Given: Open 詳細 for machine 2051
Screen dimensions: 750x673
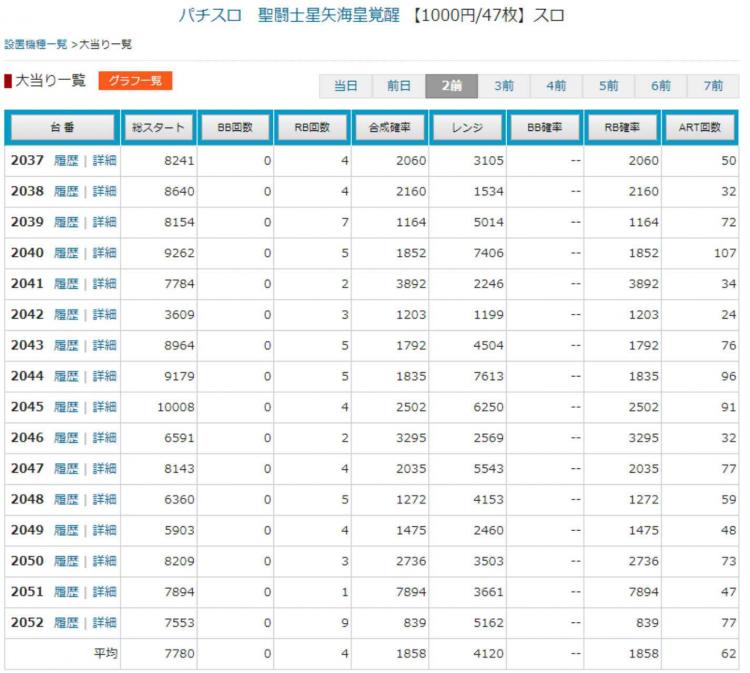Looking at the screenshot, I should point(104,592).
